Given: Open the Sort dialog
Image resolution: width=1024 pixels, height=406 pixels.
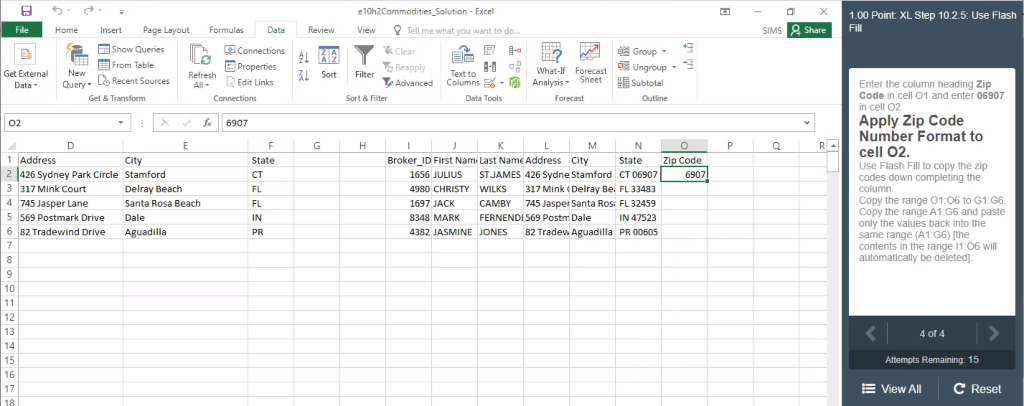Looking at the screenshot, I should [328, 63].
